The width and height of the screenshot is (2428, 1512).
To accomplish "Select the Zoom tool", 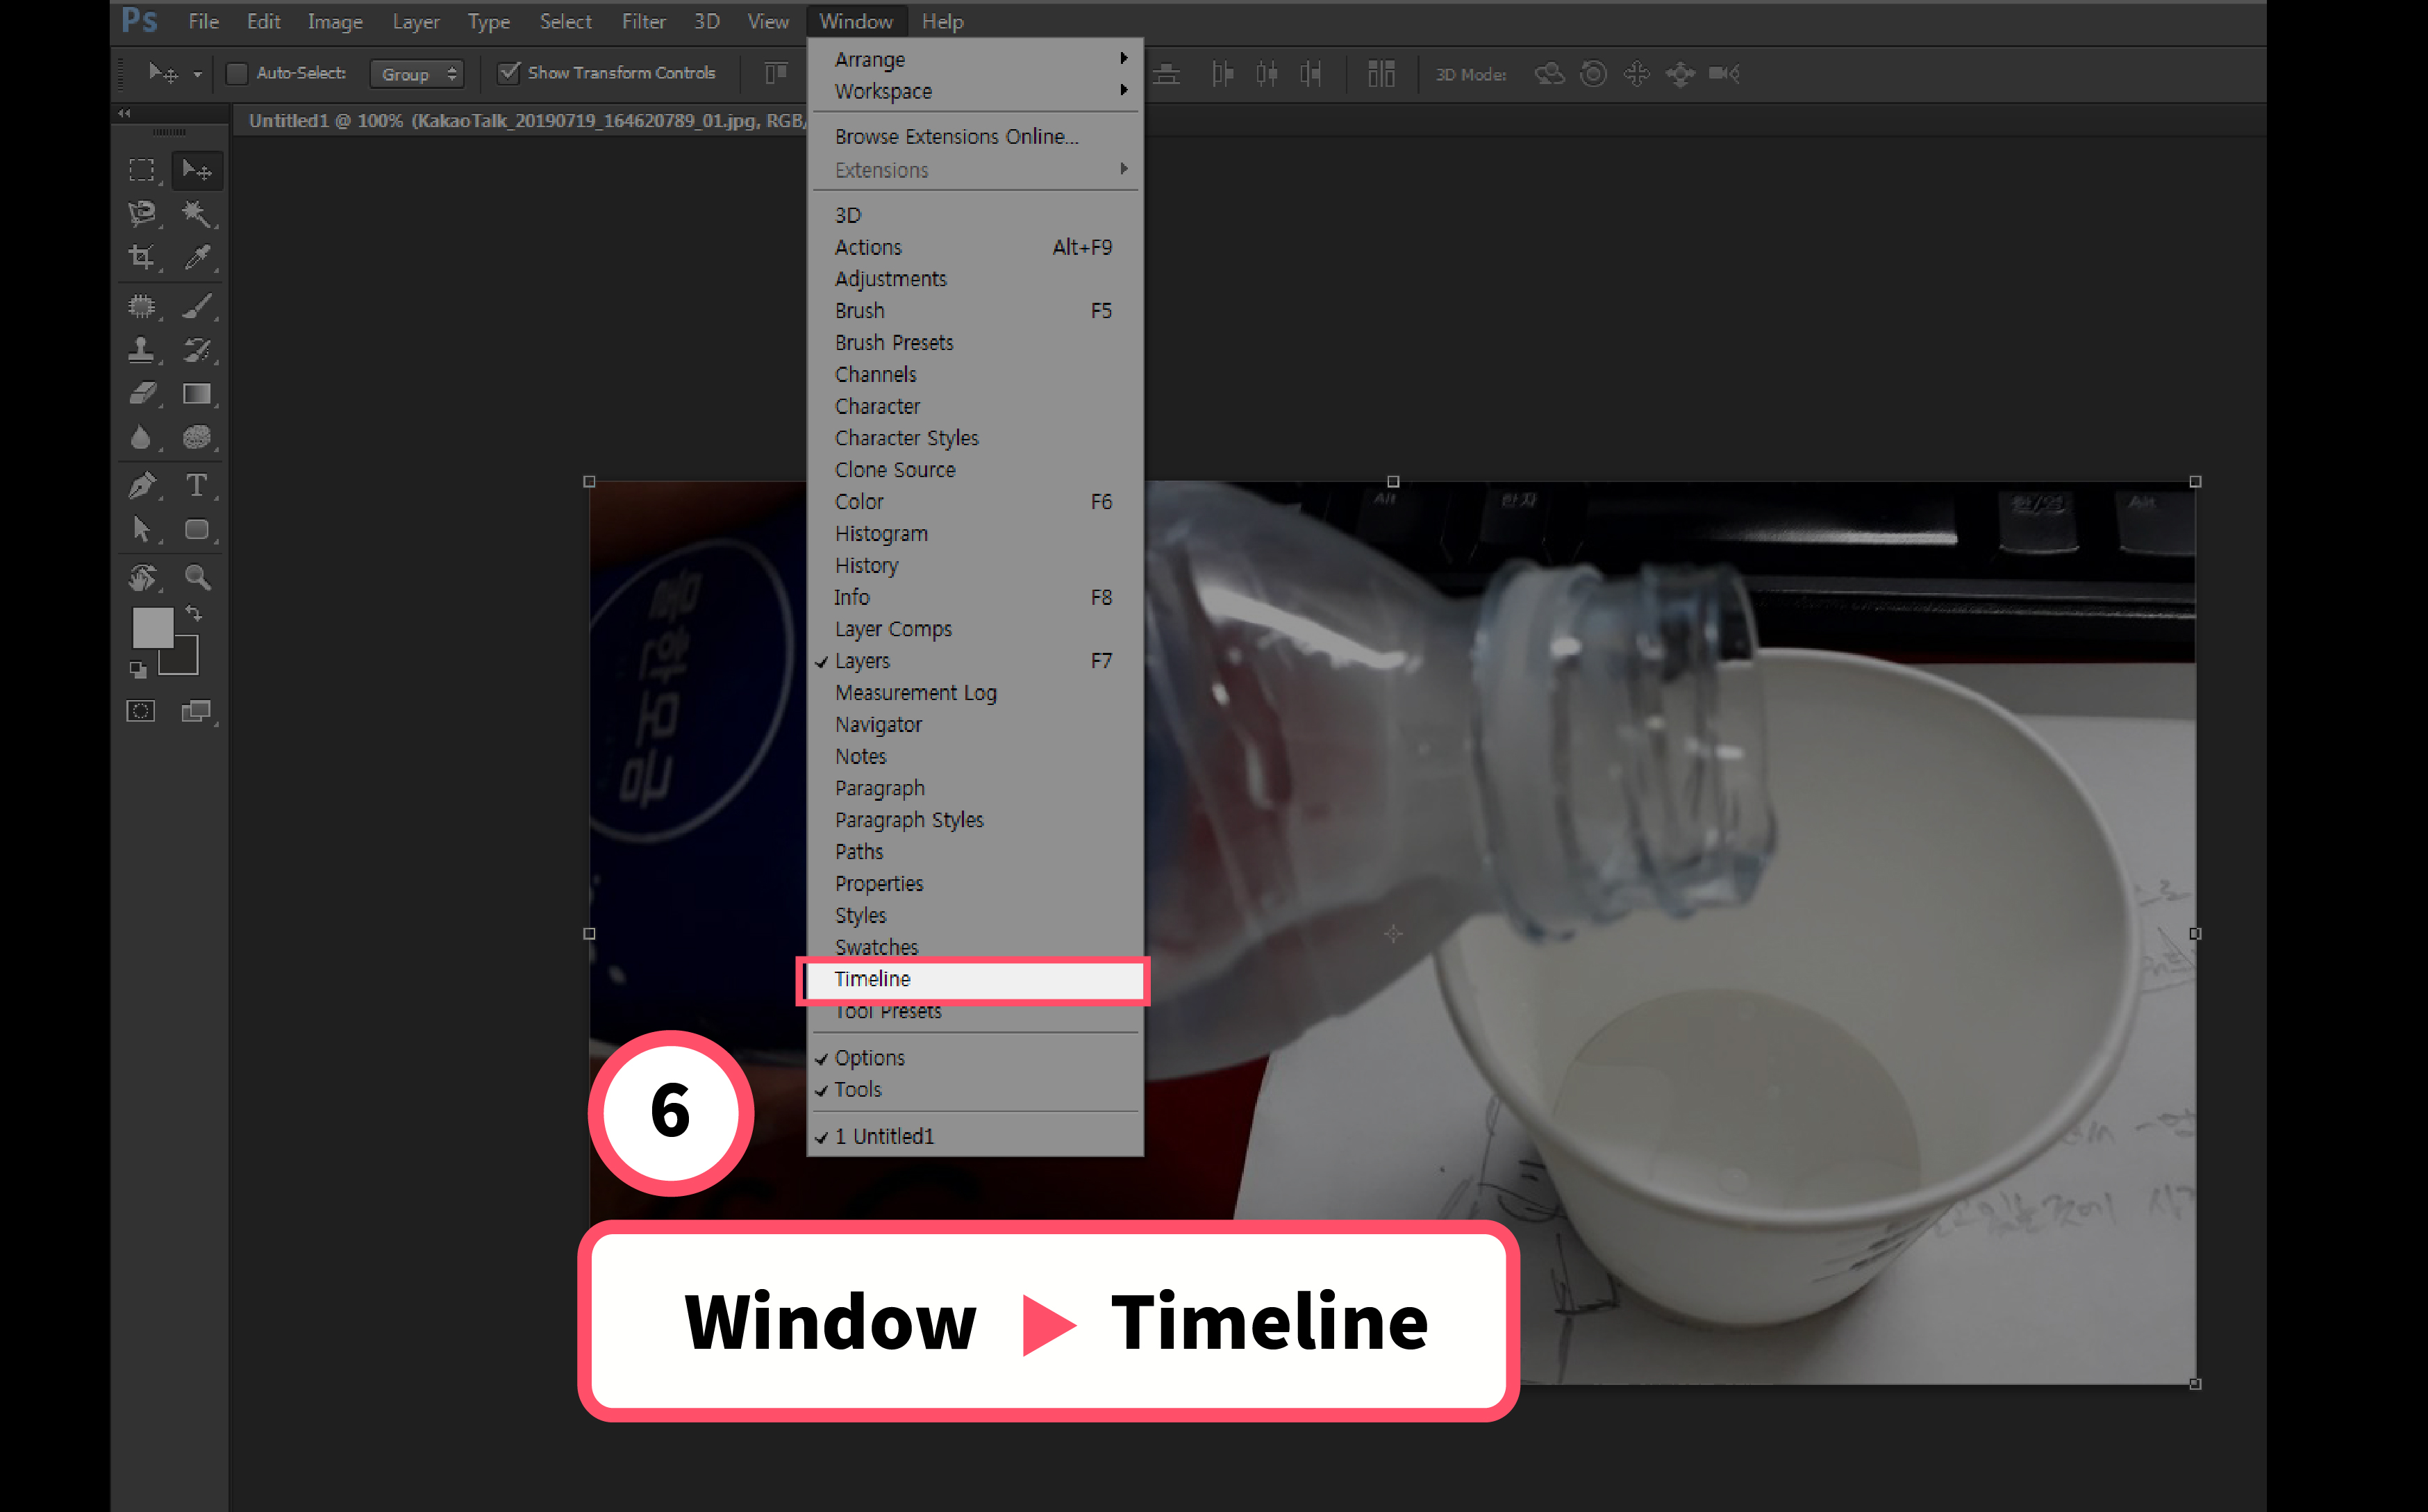I will 196,577.
